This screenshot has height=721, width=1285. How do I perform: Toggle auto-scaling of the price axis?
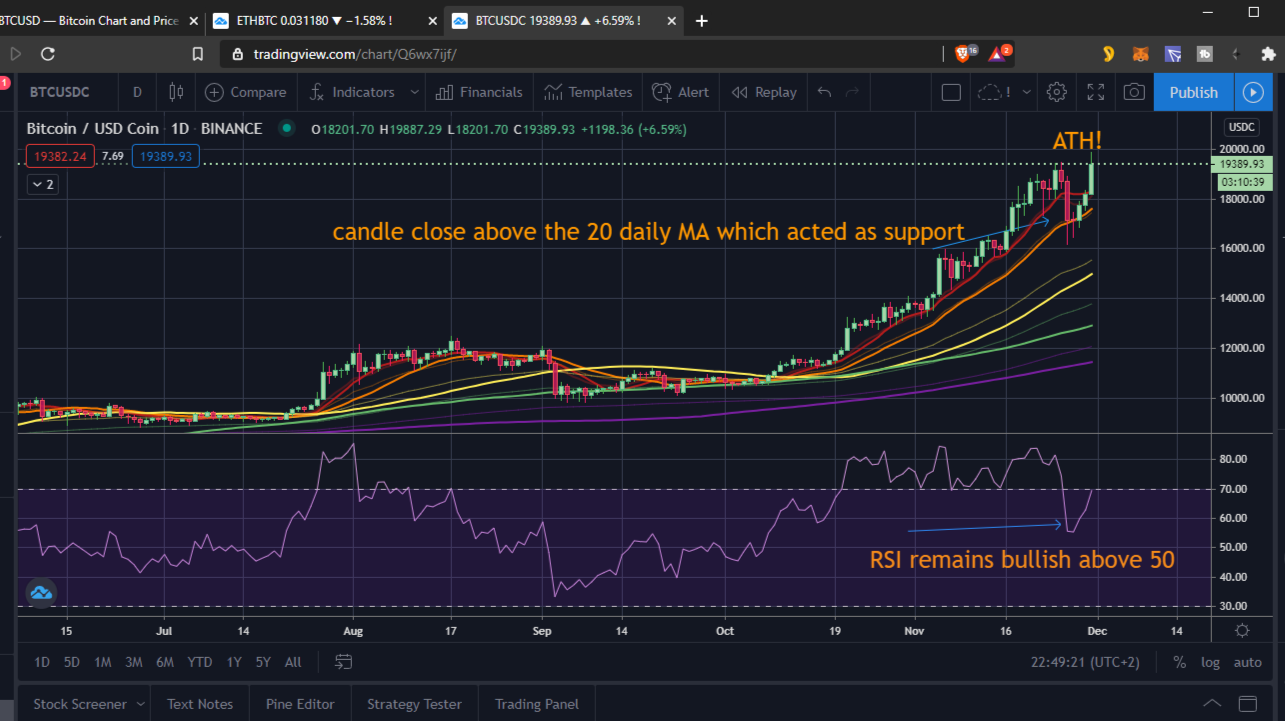(1247, 661)
